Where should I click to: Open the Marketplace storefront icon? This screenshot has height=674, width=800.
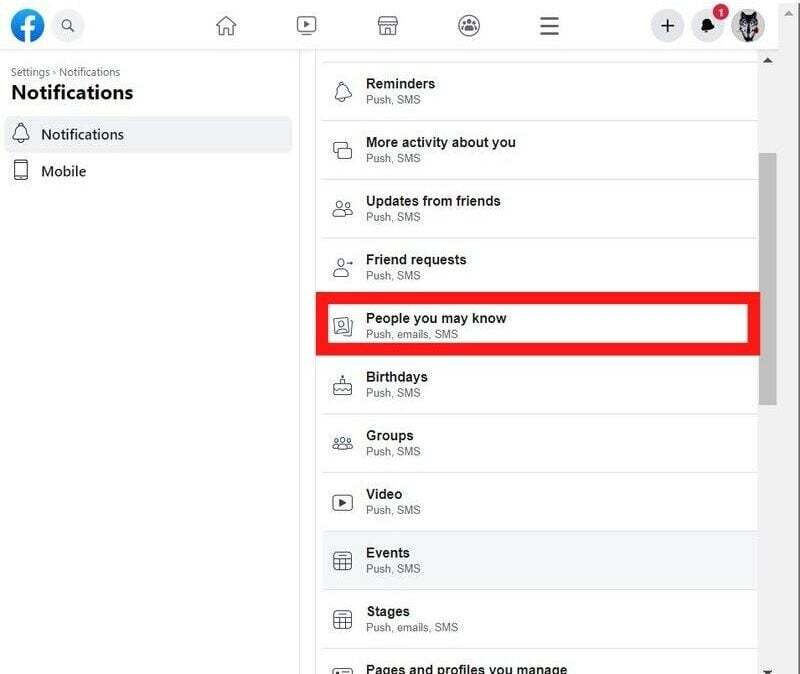[x=388, y=26]
